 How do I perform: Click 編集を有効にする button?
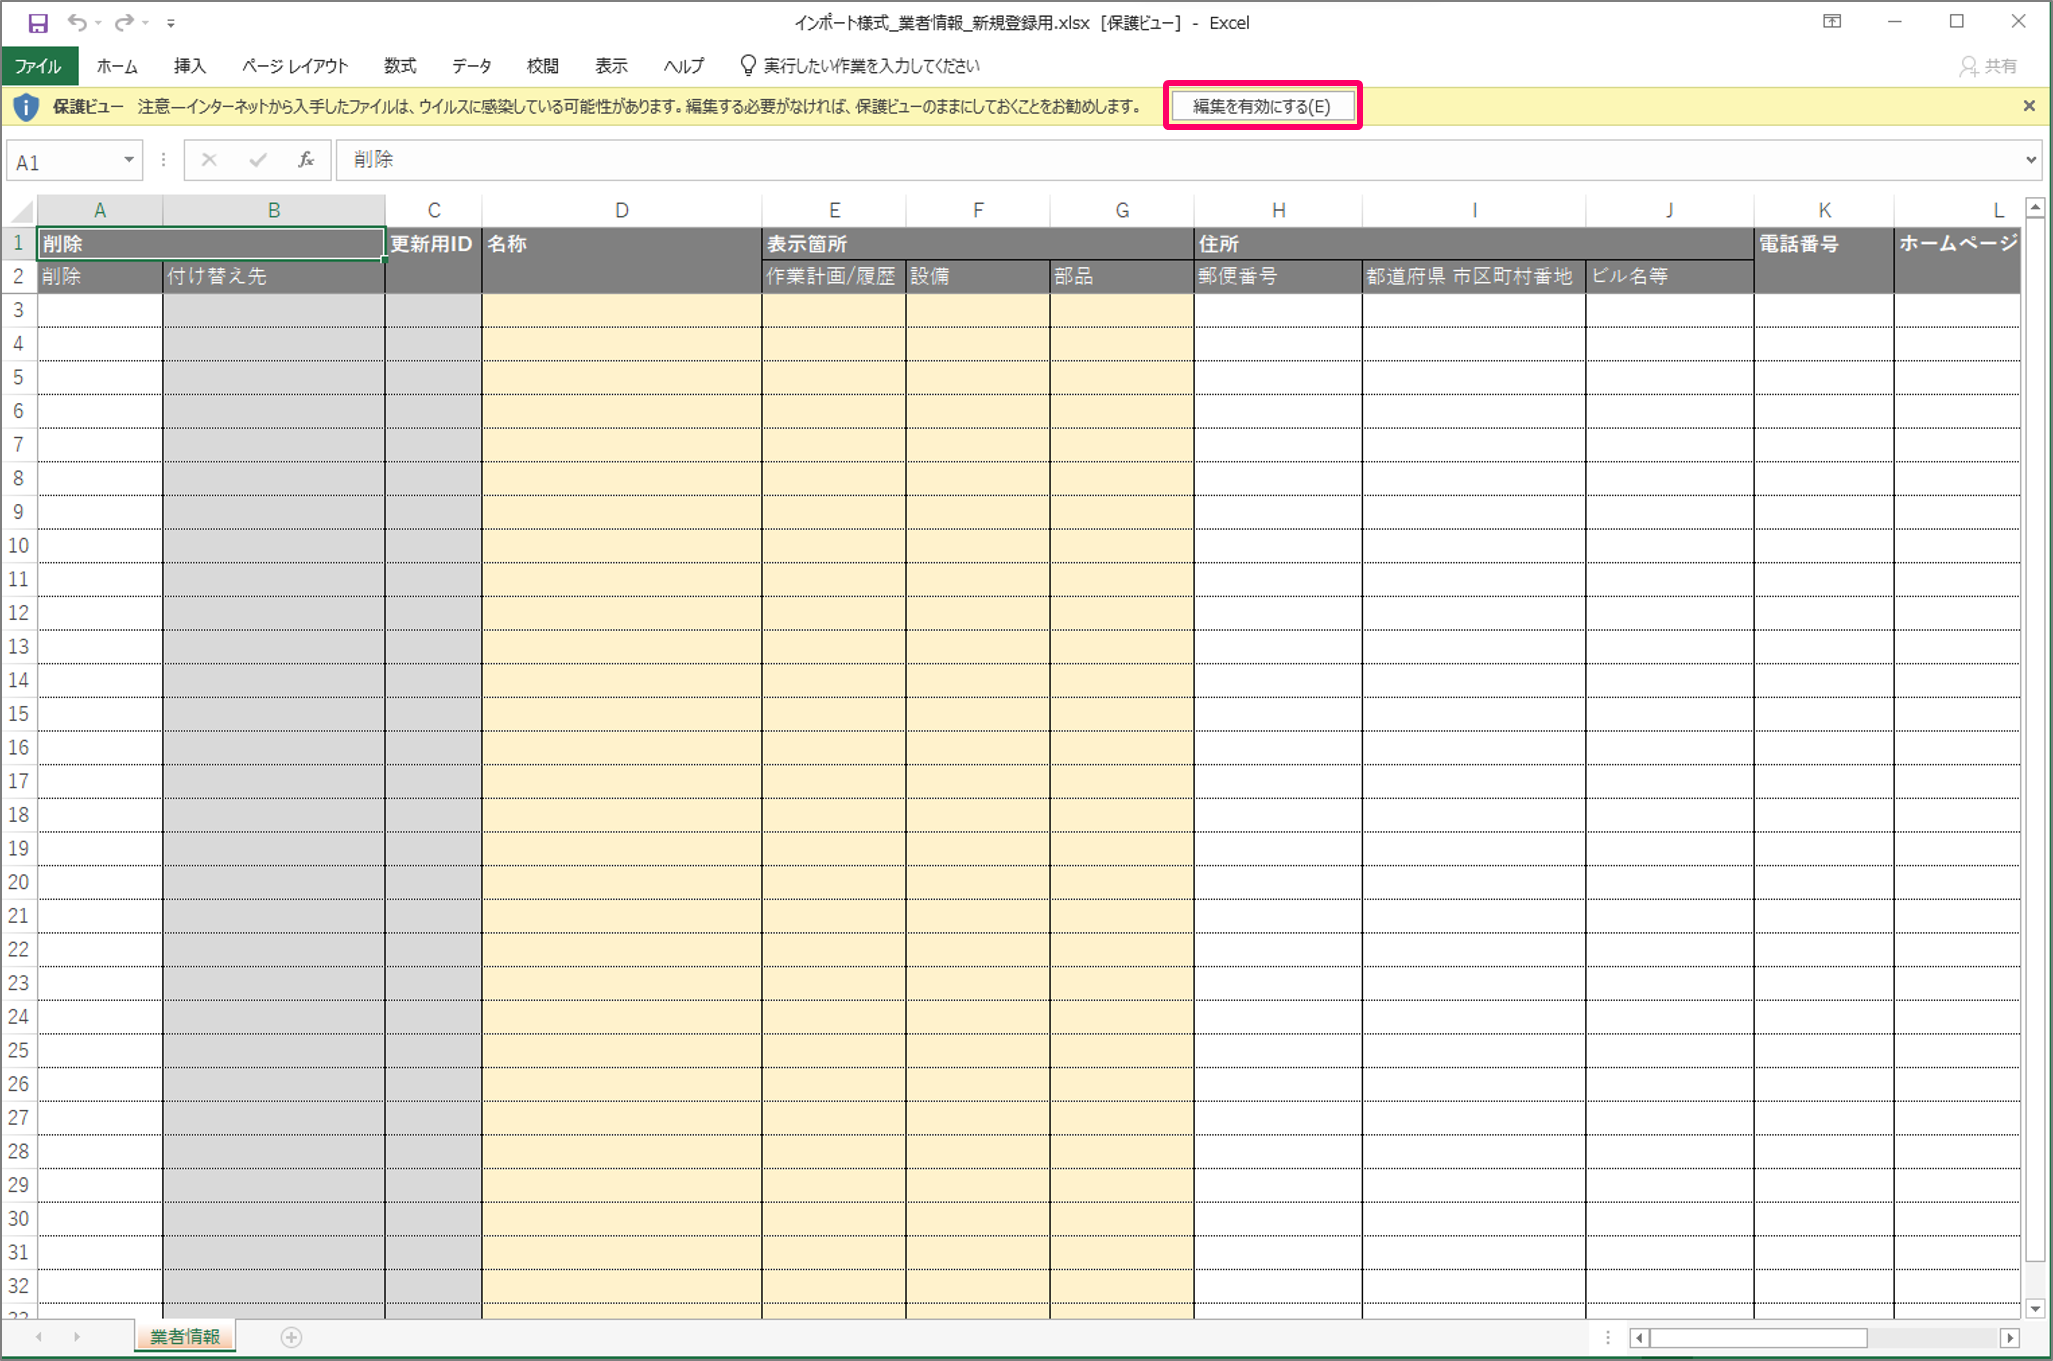pyautogui.click(x=1262, y=106)
